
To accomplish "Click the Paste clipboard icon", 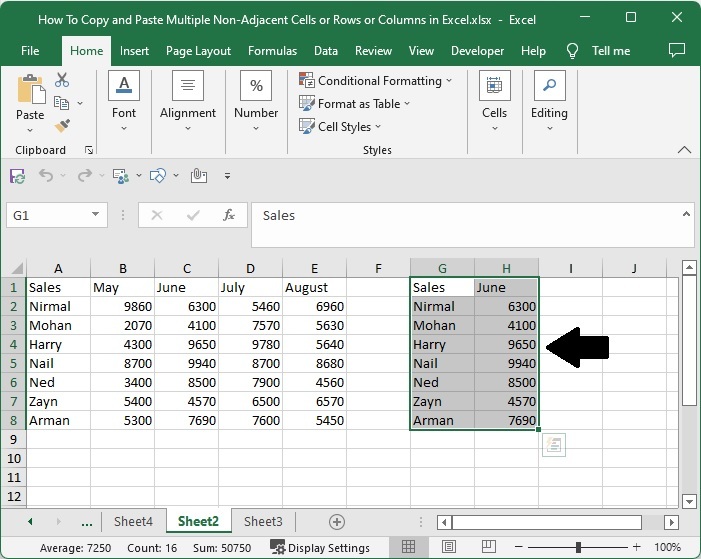I will (30, 91).
